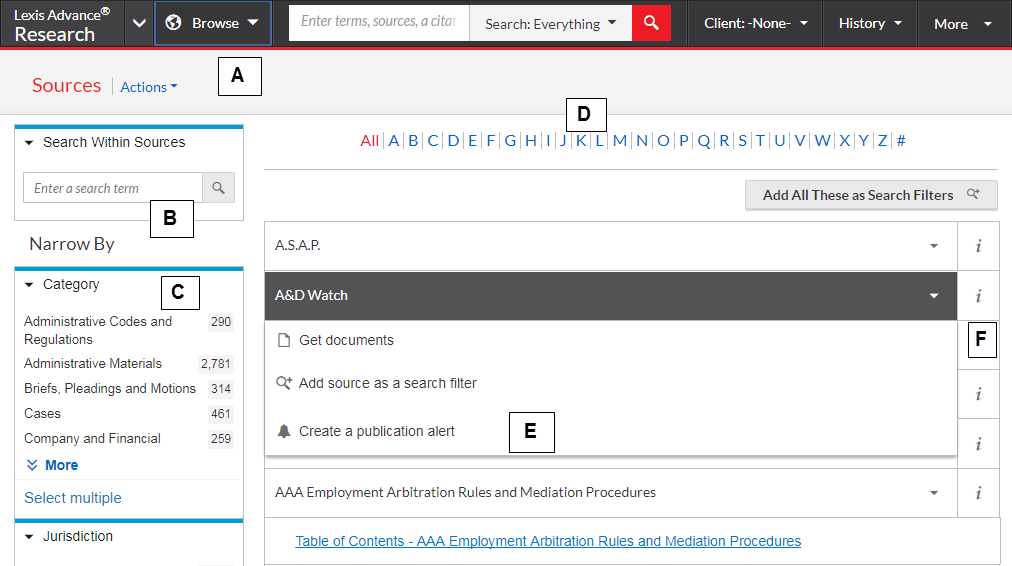Filter sources by letter C
This screenshot has width=1012, height=566.
[x=432, y=141]
